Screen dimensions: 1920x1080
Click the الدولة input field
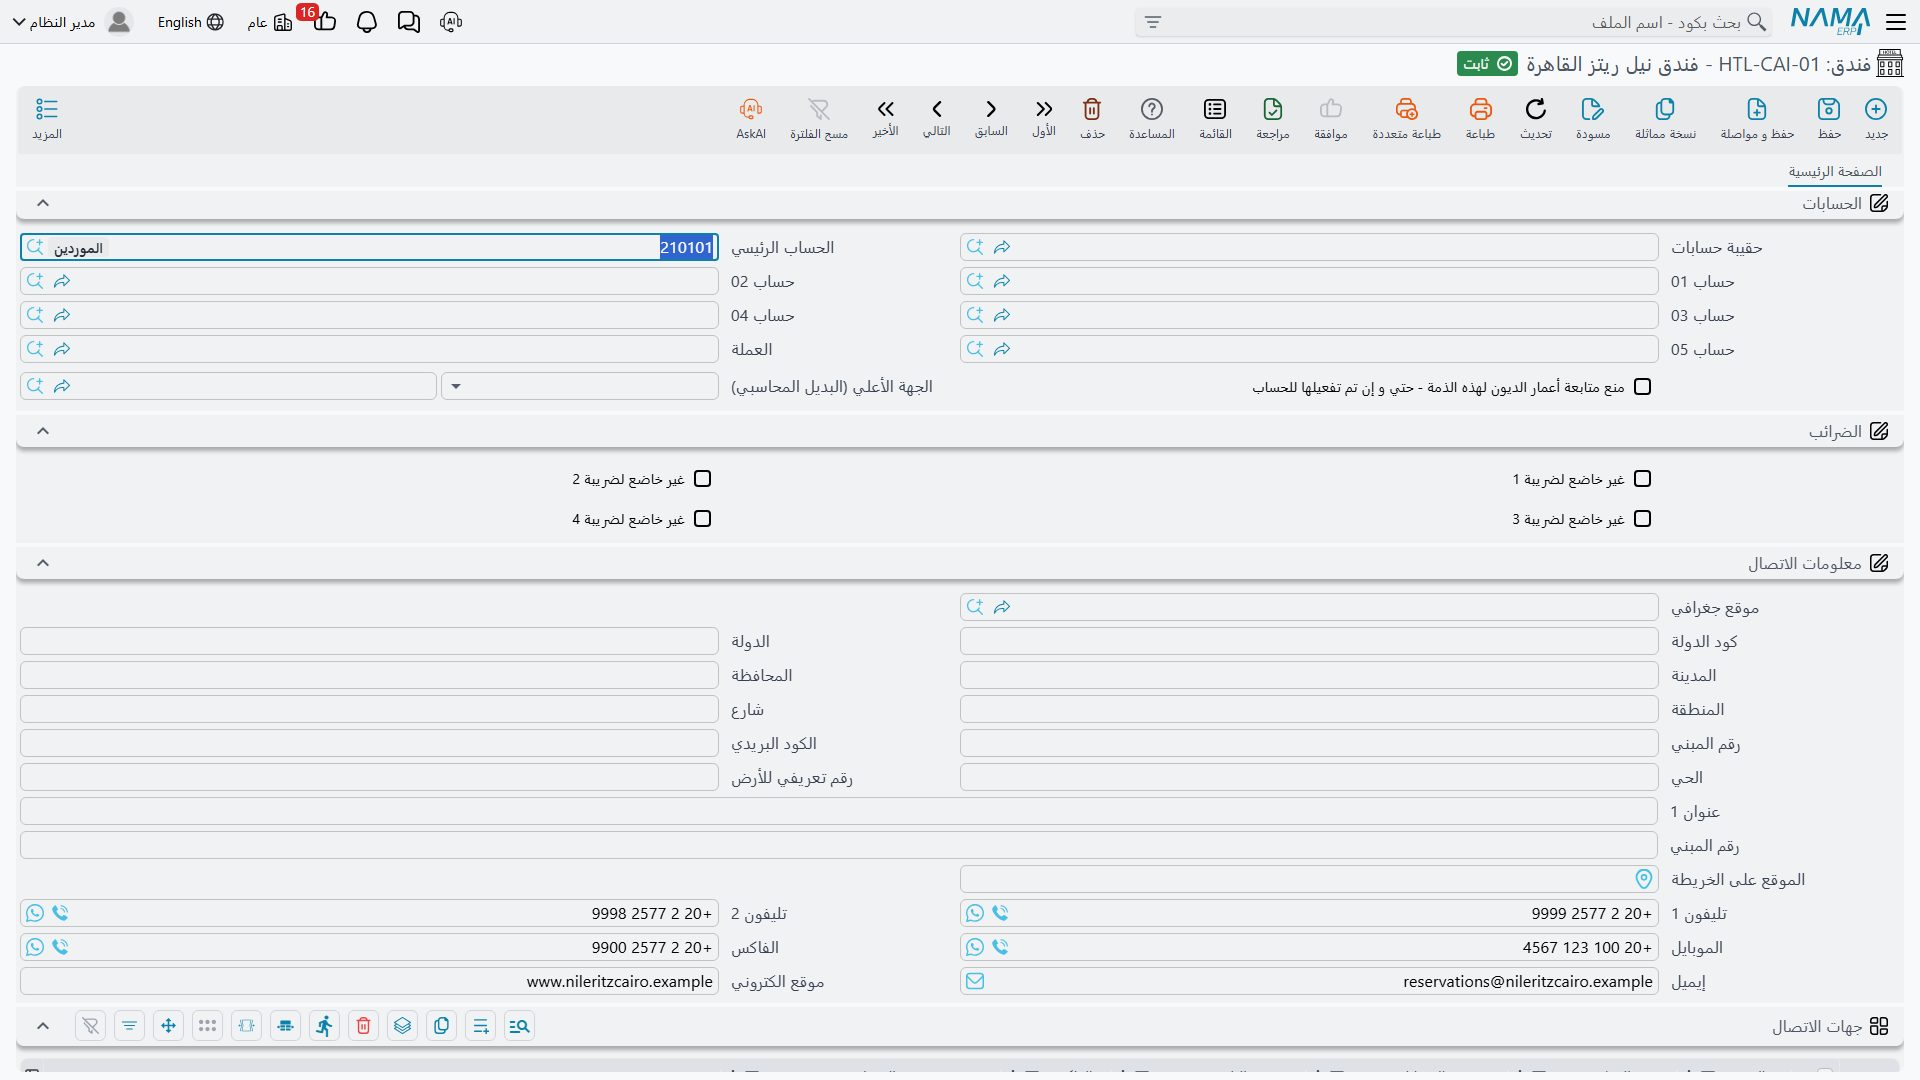[x=369, y=641]
